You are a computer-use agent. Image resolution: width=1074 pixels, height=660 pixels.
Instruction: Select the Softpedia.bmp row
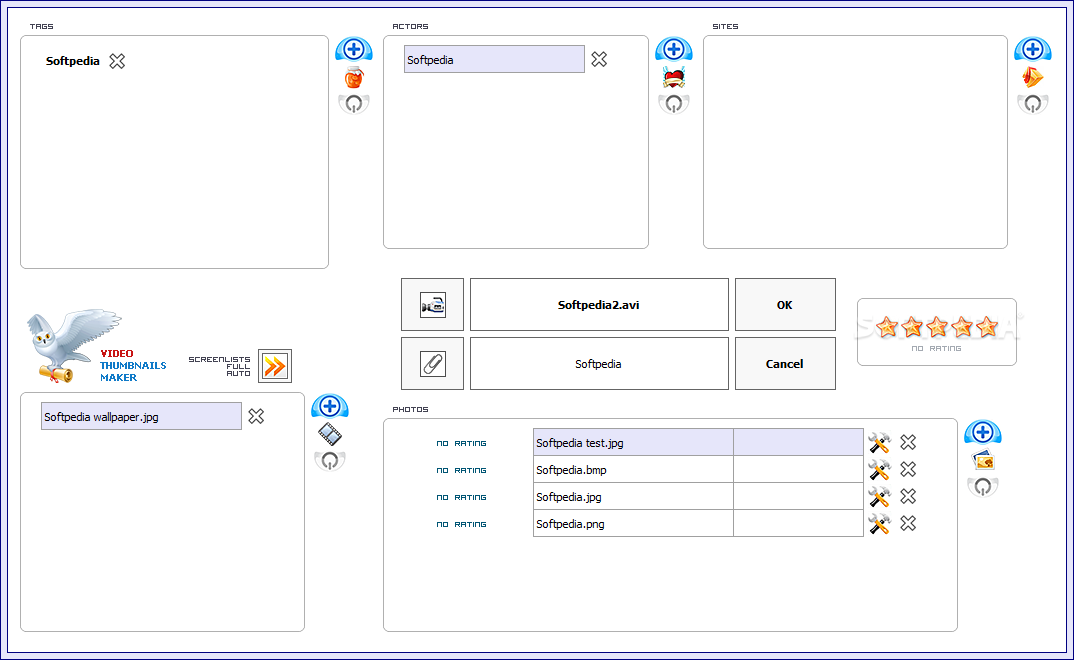pyautogui.click(x=698, y=469)
